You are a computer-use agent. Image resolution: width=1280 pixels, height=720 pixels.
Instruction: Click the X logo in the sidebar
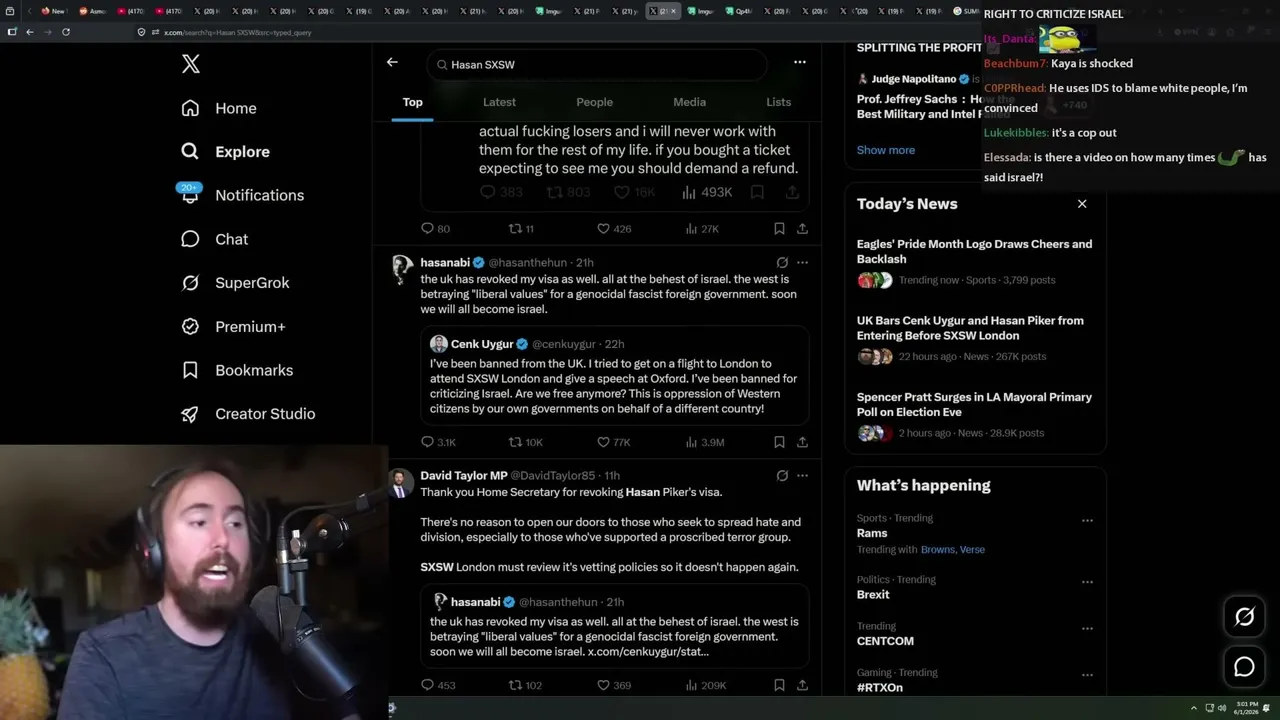coord(191,65)
